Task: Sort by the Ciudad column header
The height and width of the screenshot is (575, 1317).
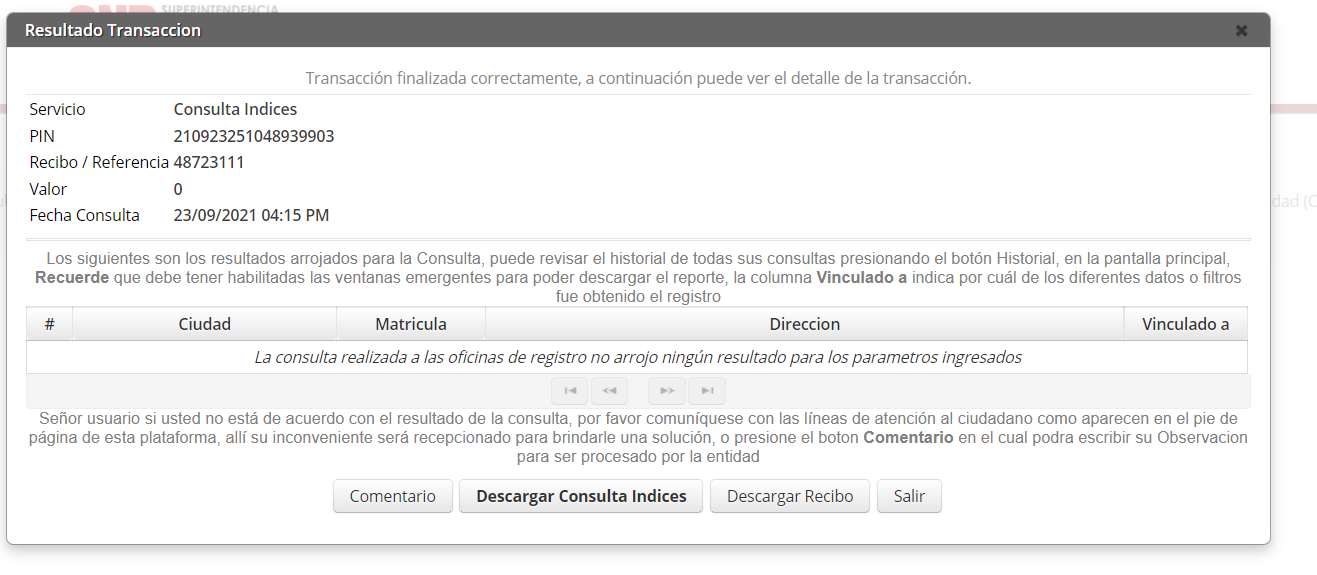Action: 204,324
